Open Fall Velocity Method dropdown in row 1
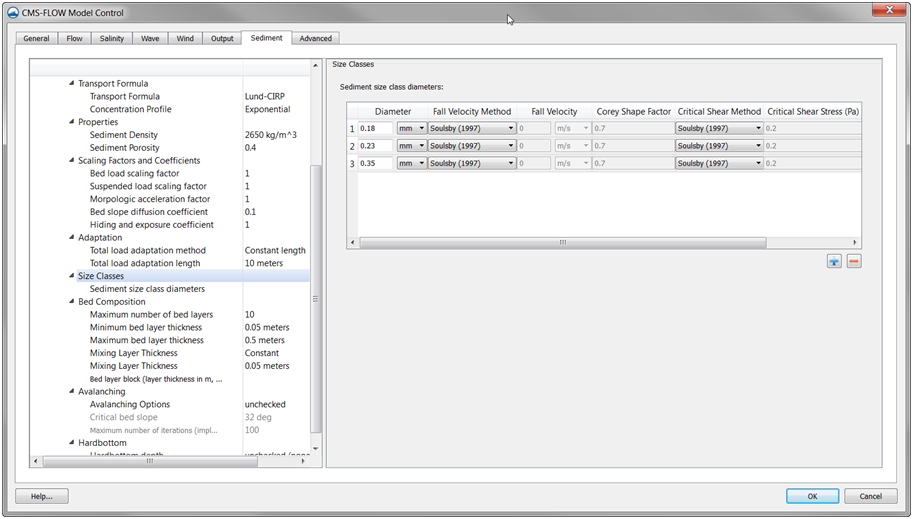 point(472,128)
